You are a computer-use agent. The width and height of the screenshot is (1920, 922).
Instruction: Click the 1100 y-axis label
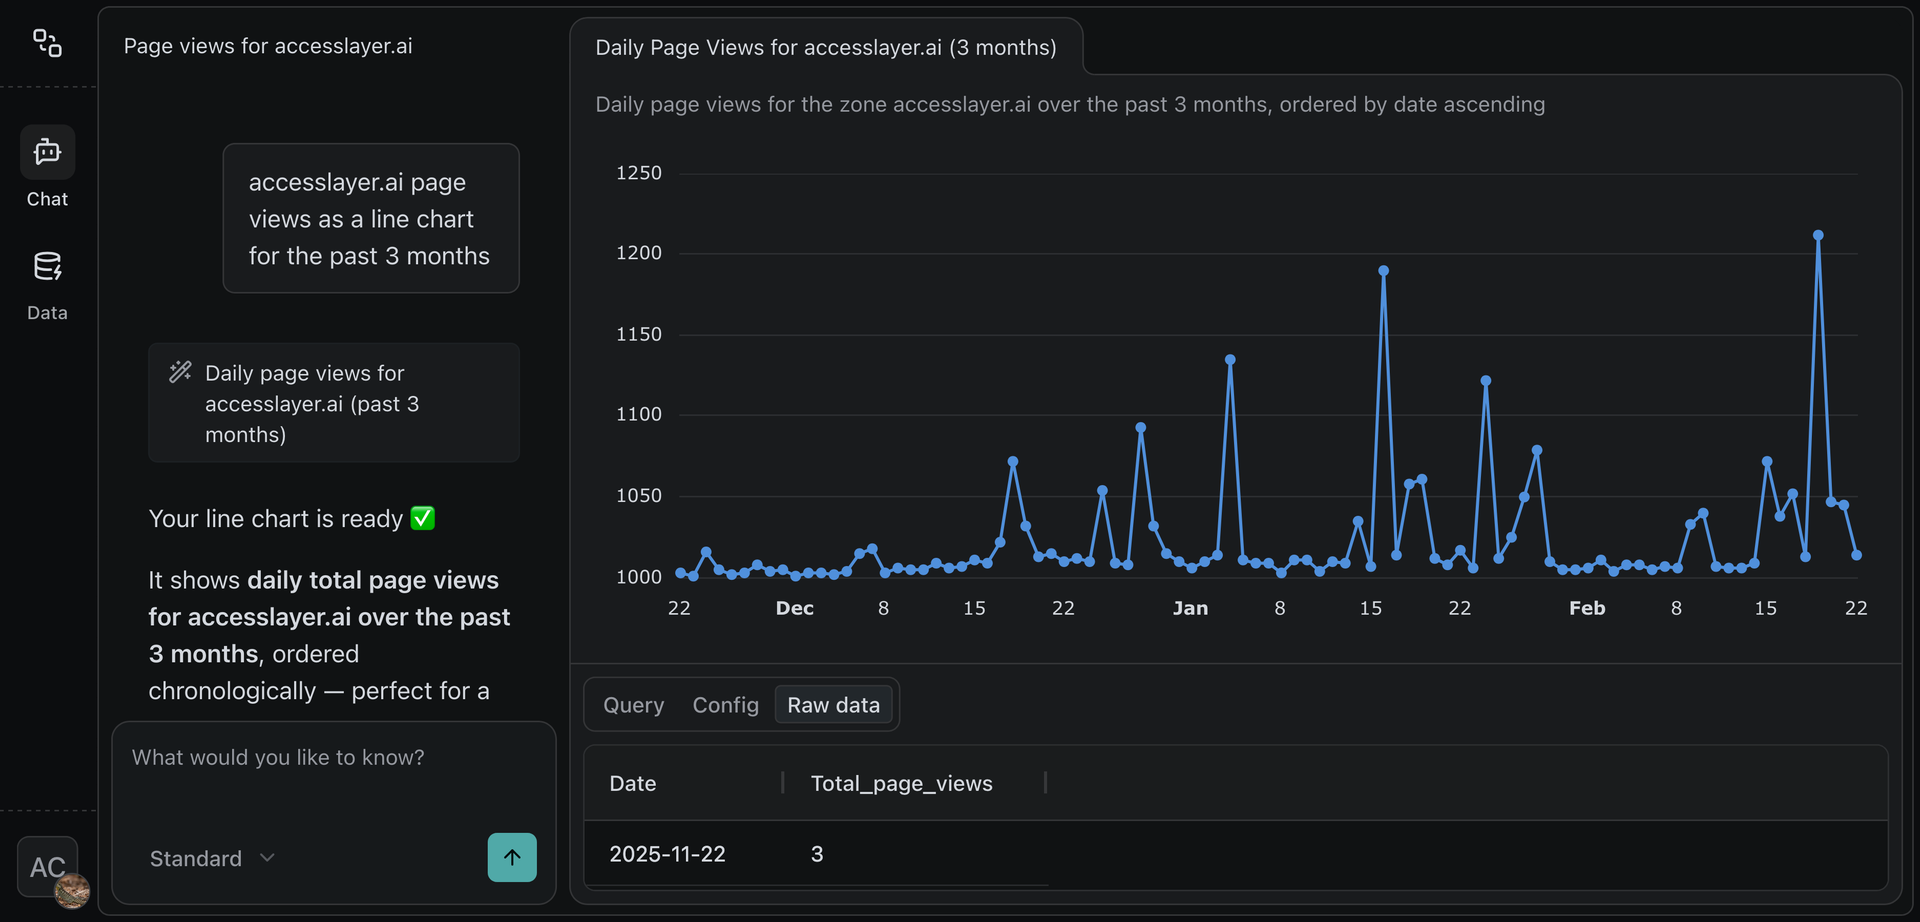(639, 414)
